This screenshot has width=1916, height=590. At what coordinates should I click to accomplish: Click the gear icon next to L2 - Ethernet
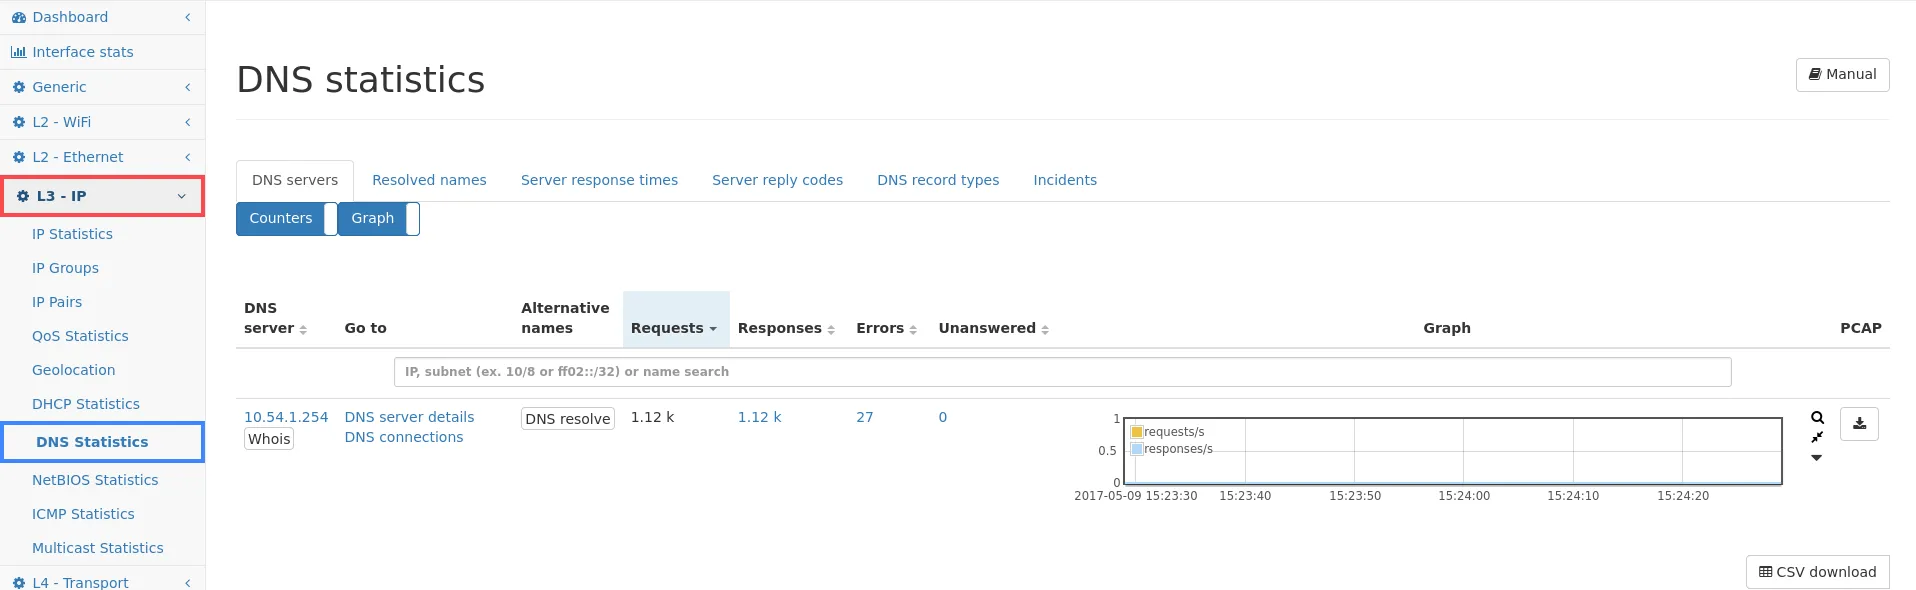[x=18, y=157]
